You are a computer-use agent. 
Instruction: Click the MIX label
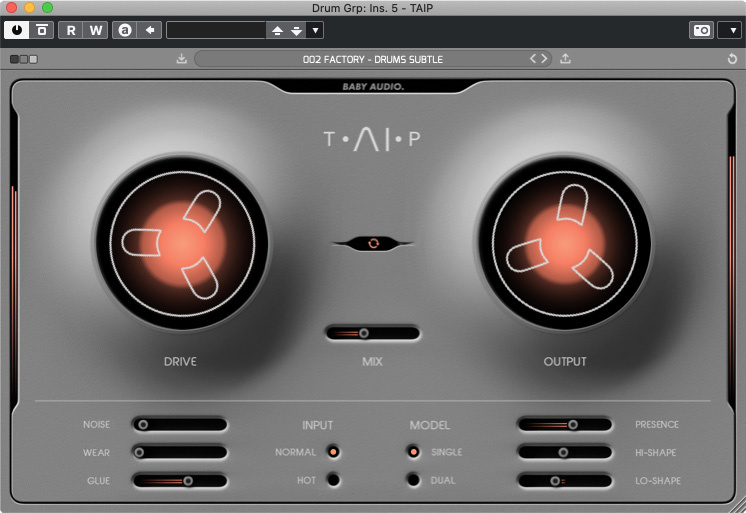point(372,362)
